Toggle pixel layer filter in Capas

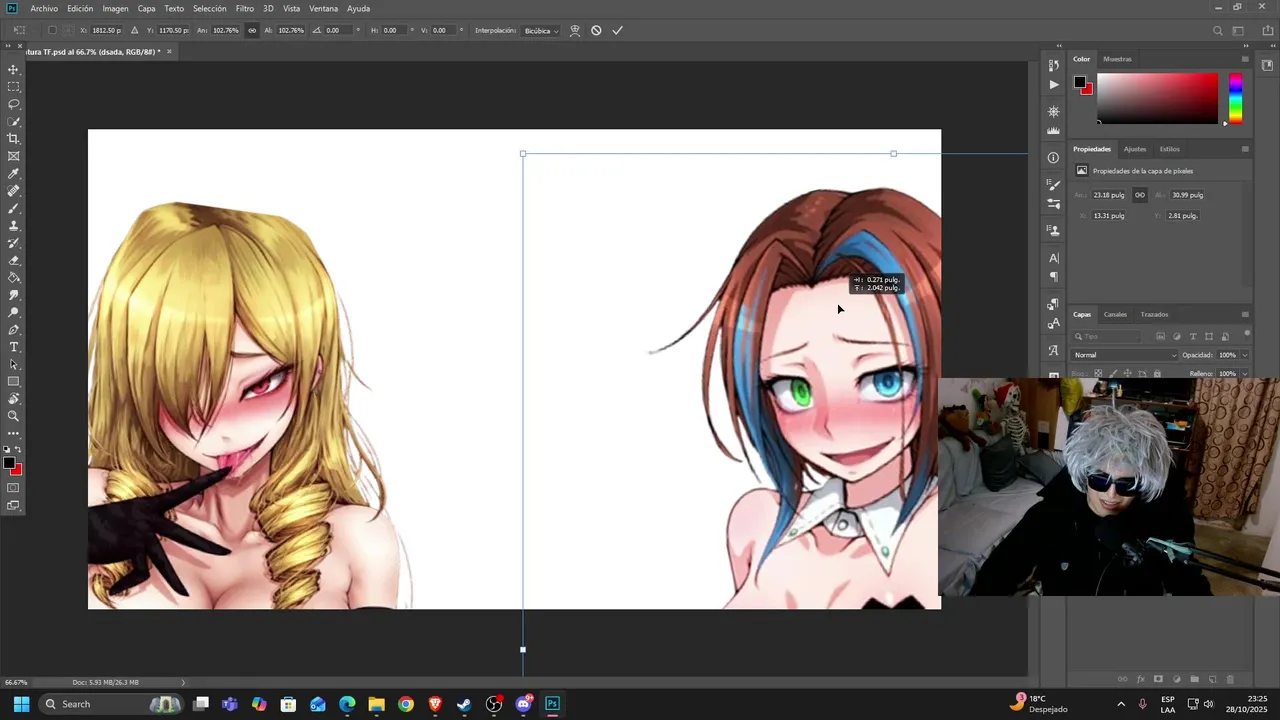coord(1161,336)
